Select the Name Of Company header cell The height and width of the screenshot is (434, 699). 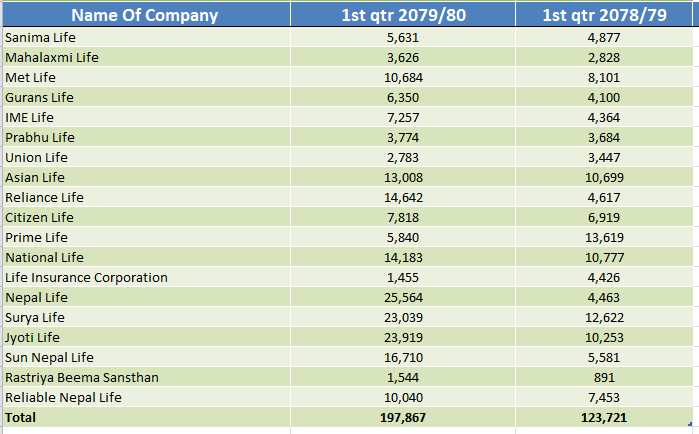click(146, 15)
